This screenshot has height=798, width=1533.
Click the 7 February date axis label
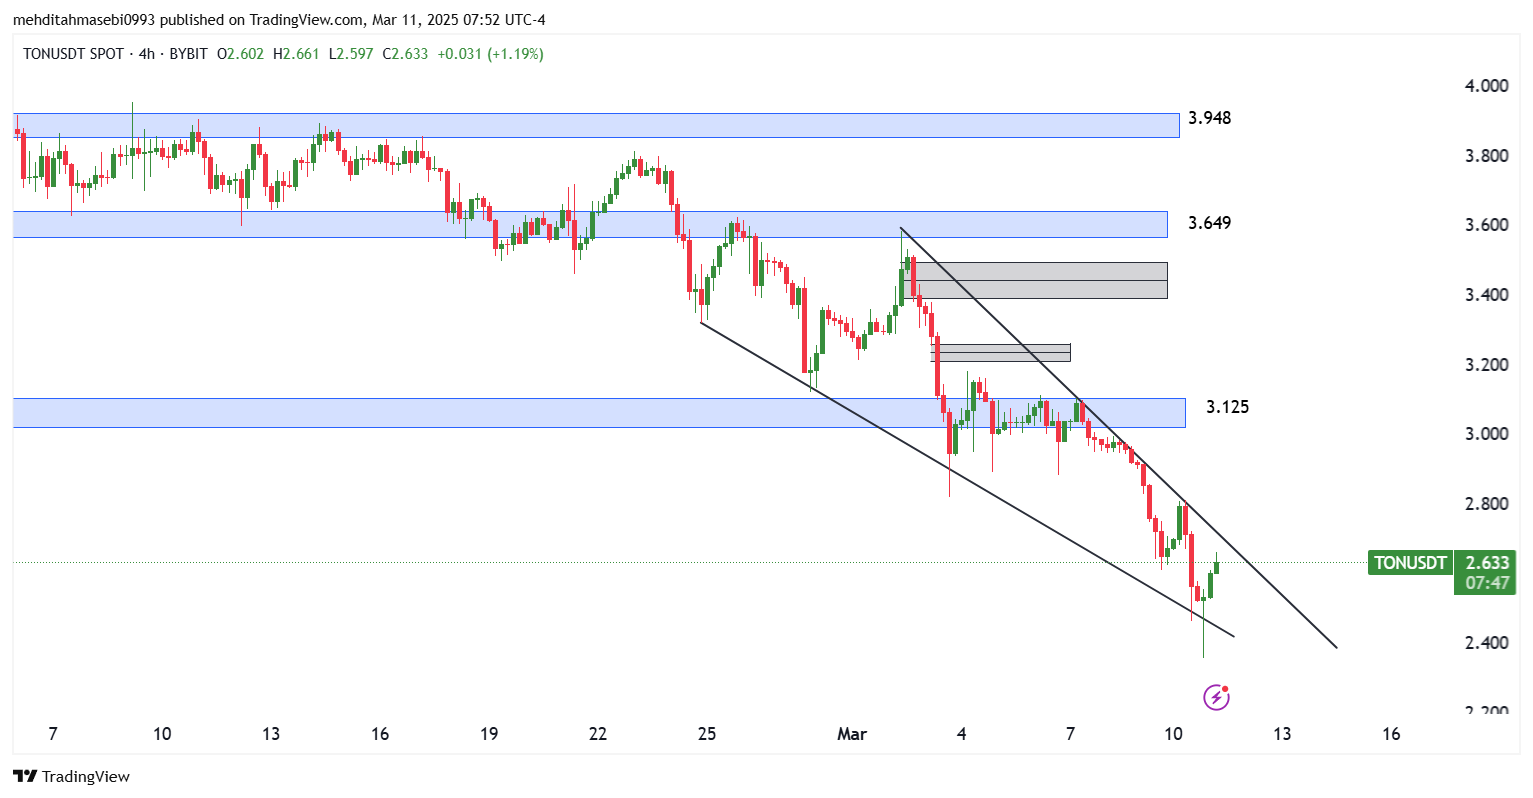coord(53,734)
